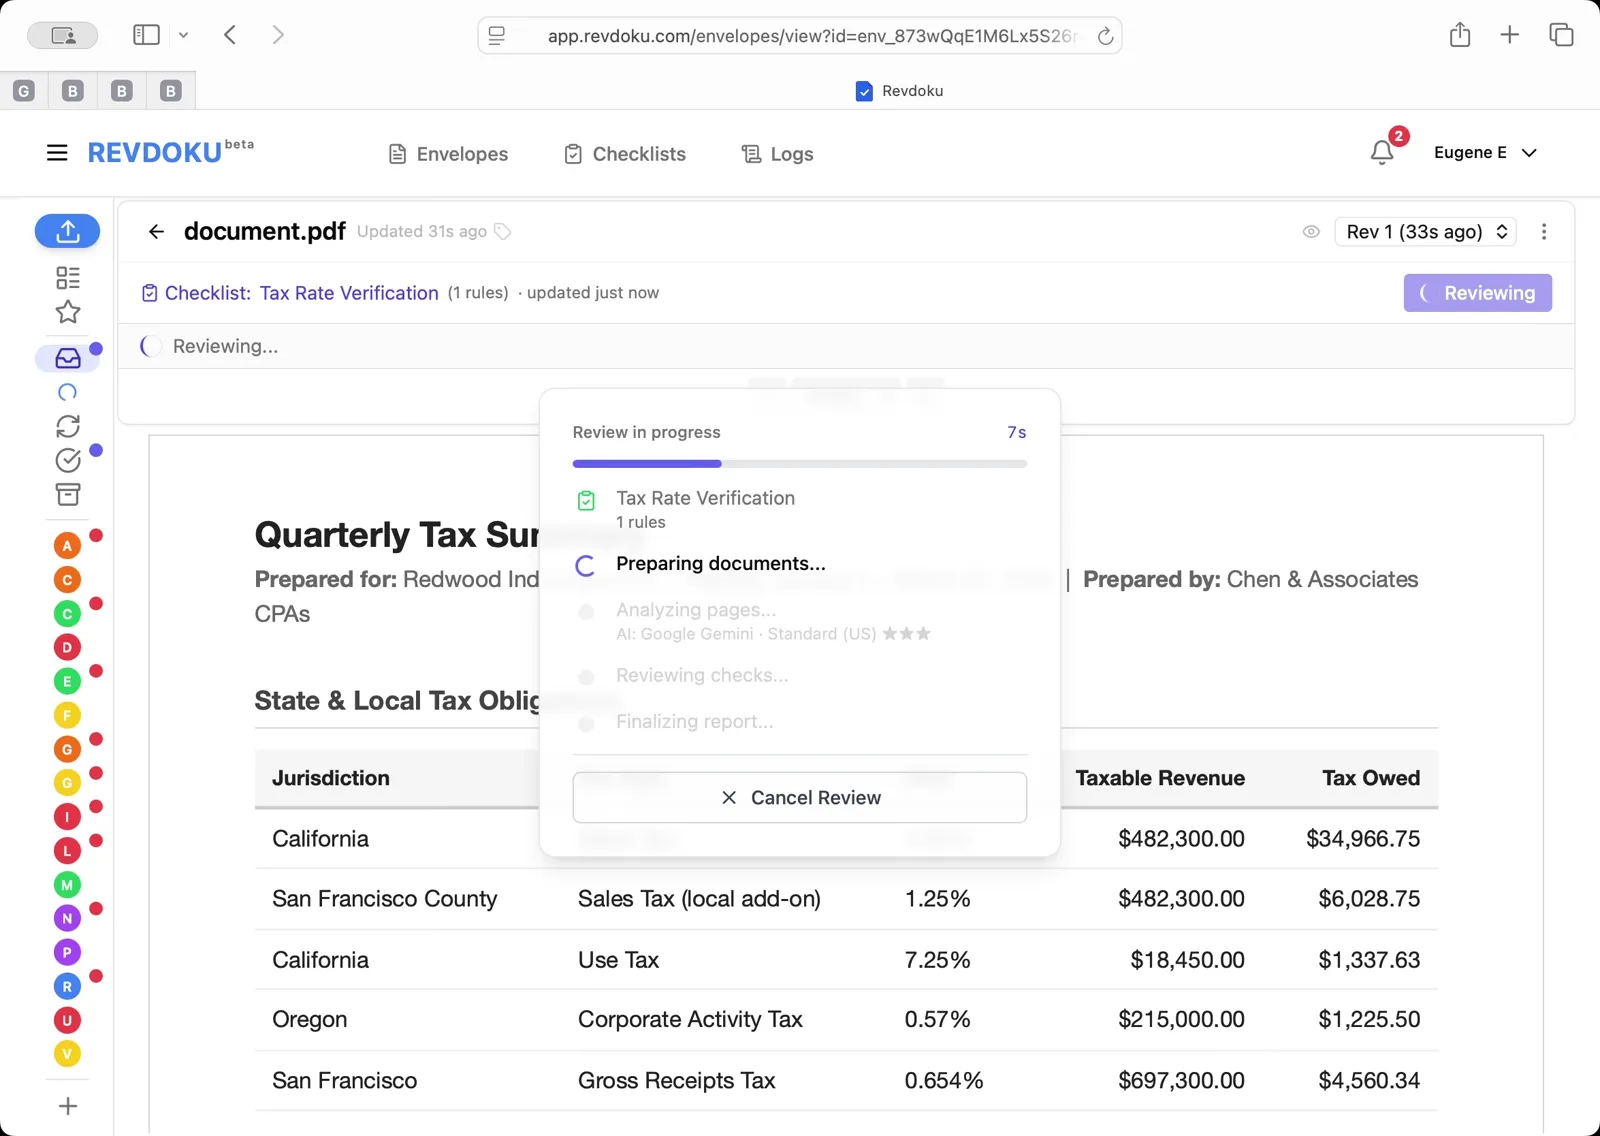Open the completed checks icon with notification dot
Screen dimensions: 1600x1136
coord(67,461)
